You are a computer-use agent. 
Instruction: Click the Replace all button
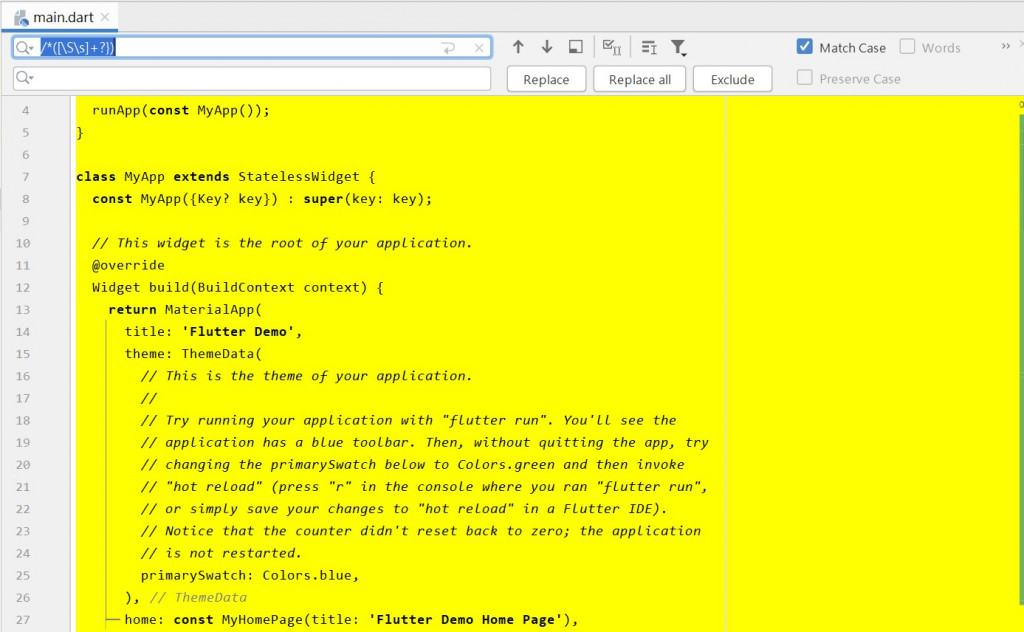[639, 79]
